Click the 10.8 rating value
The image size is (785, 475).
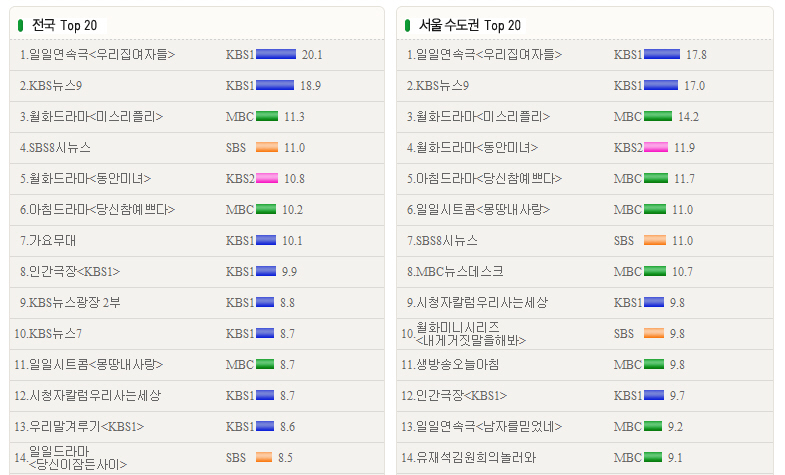click(x=294, y=179)
